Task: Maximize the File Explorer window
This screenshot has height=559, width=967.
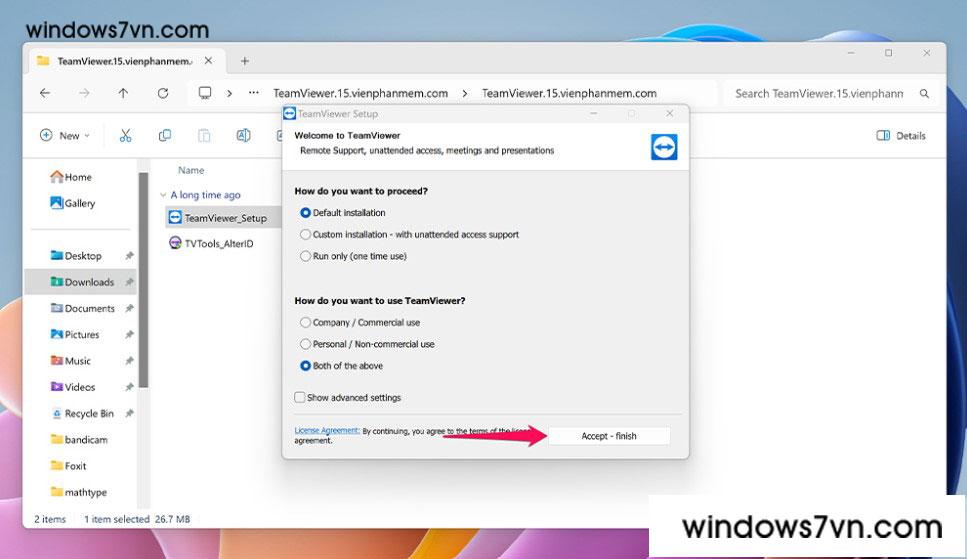Action: (x=888, y=53)
